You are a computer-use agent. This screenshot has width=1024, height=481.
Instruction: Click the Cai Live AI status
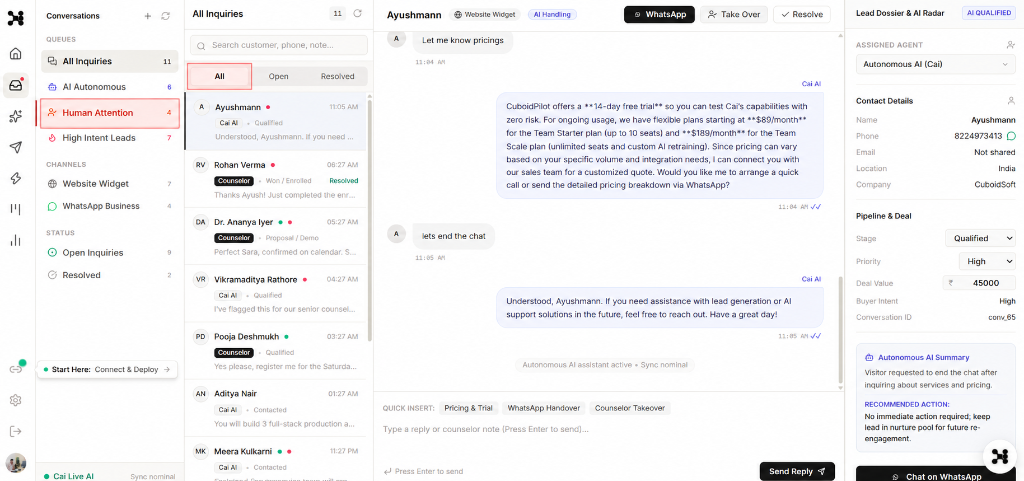pyautogui.click(x=69, y=476)
